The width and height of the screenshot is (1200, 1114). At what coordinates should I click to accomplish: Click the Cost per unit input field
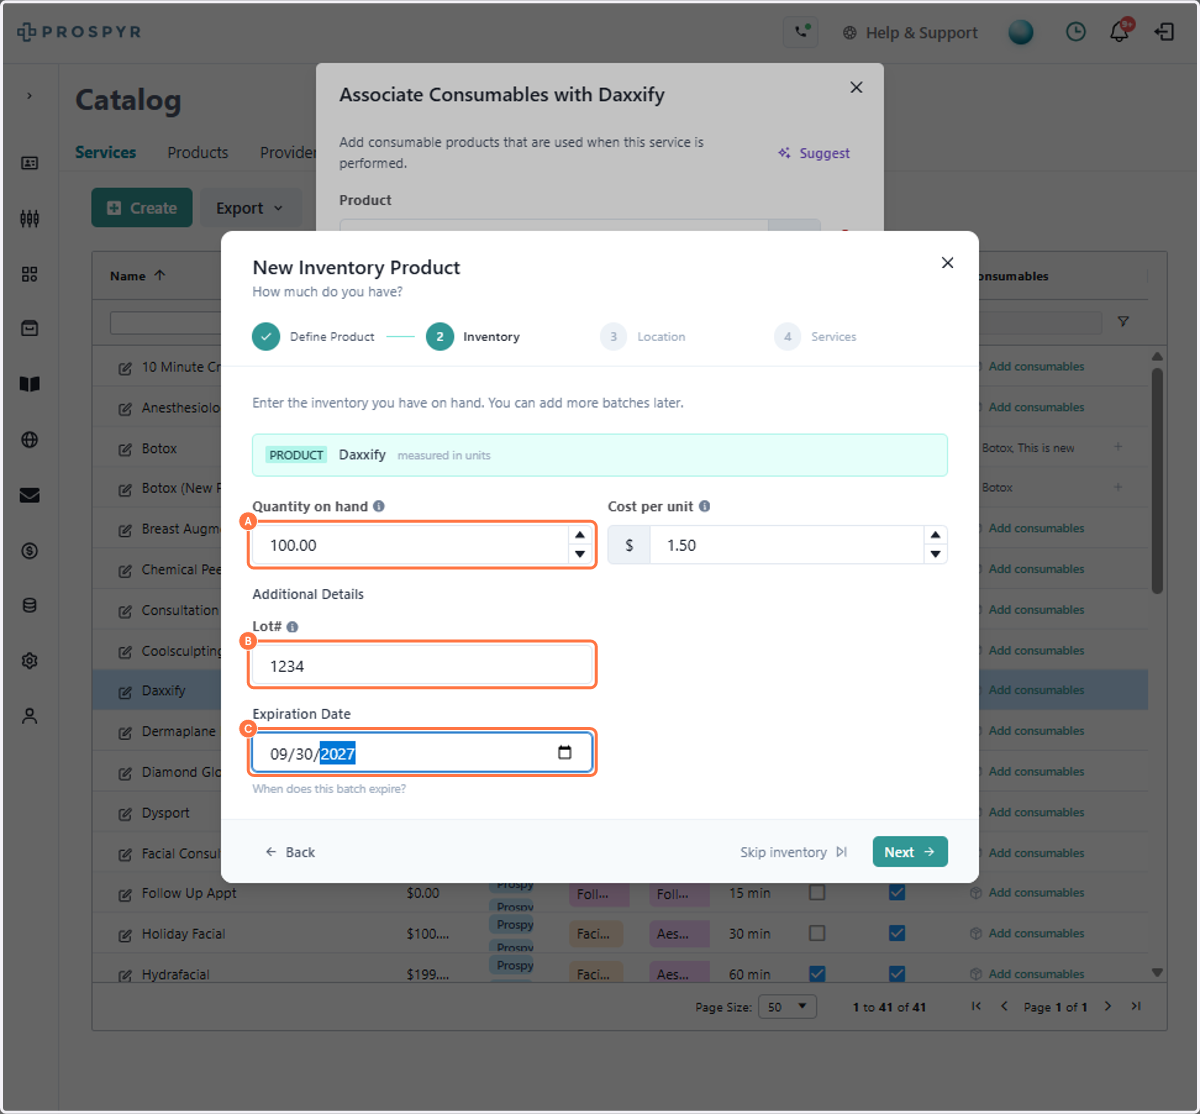click(x=787, y=545)
